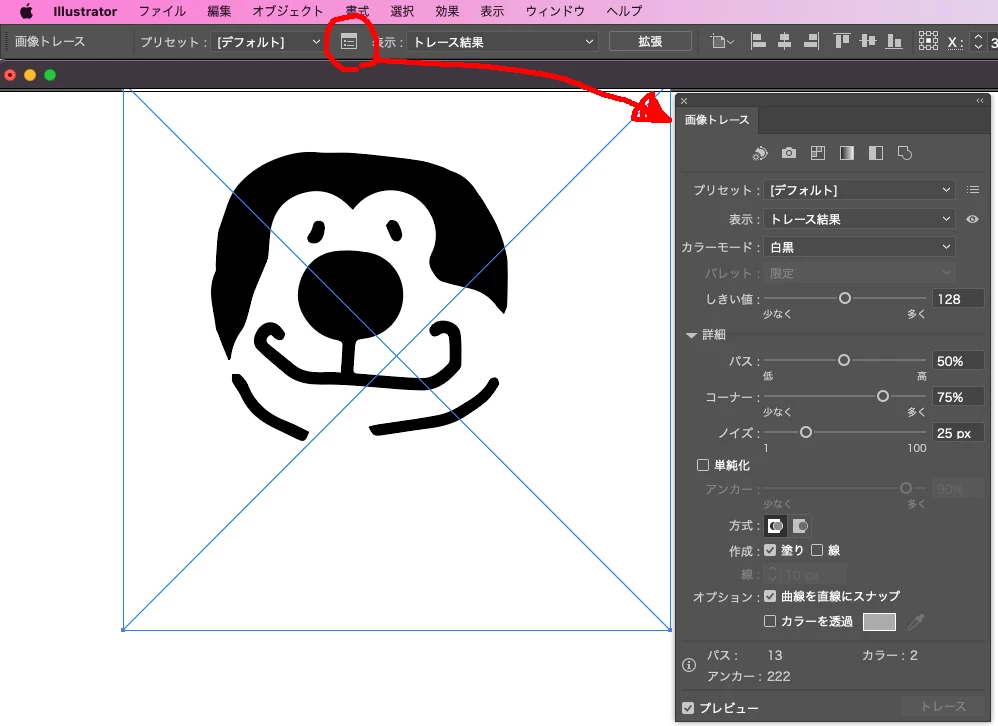
Task: Click the しきい値 slider handle
Action: (845, 298)
